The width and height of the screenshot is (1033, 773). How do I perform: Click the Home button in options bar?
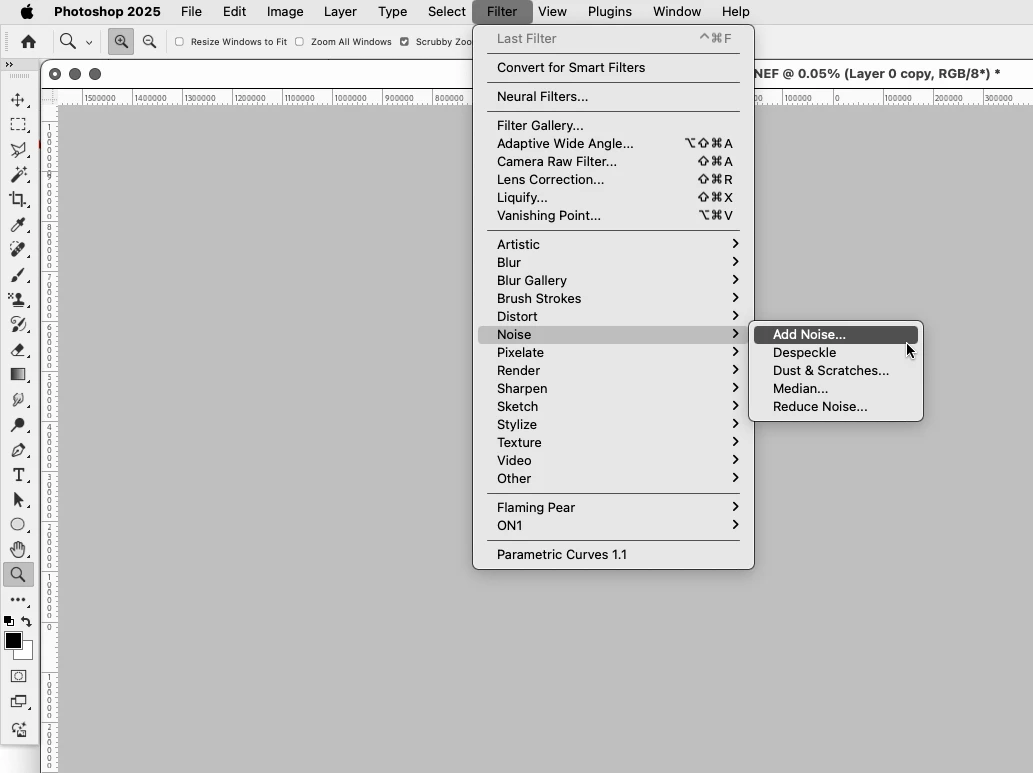click(x=28, y=42)
